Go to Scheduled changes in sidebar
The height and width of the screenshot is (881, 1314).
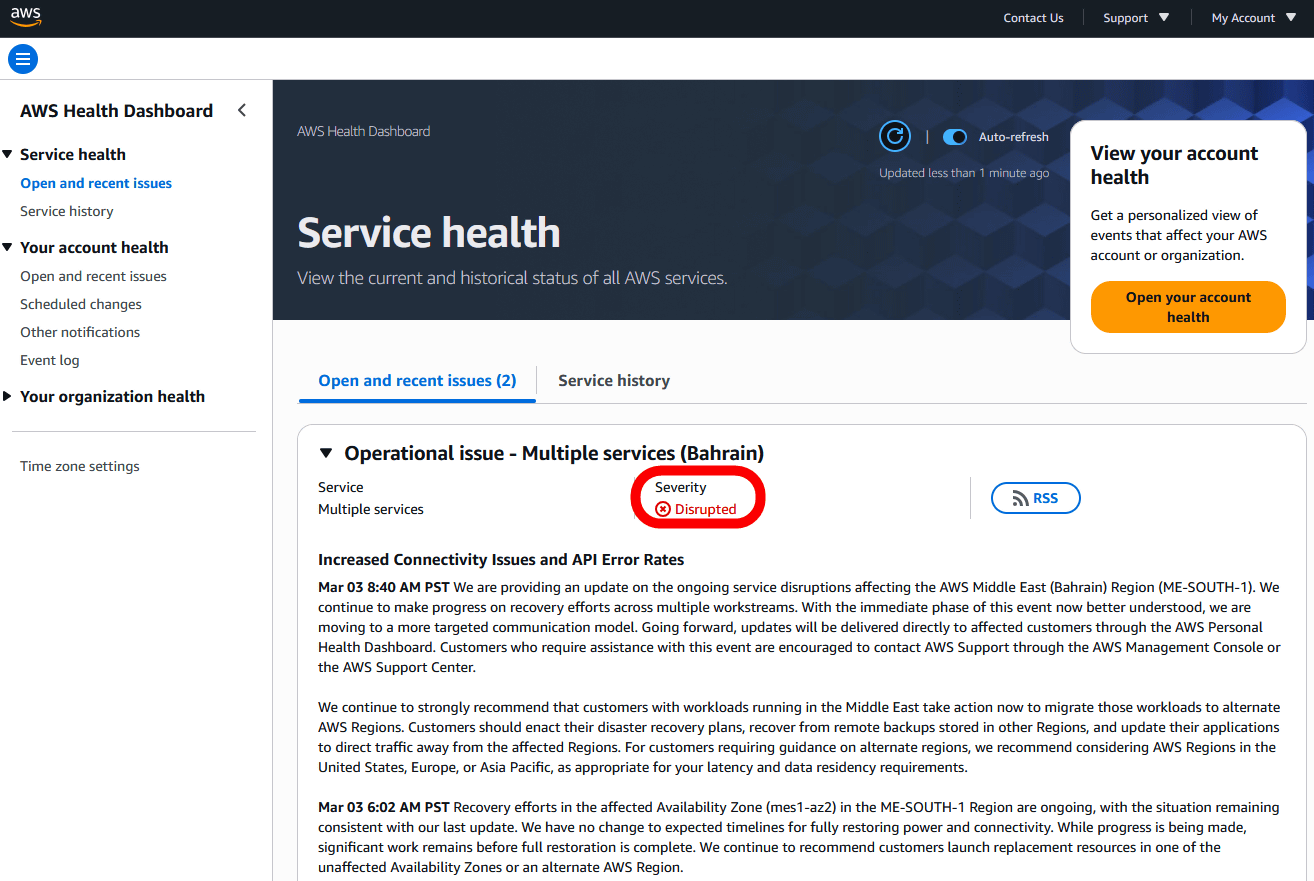coord(81,305)
